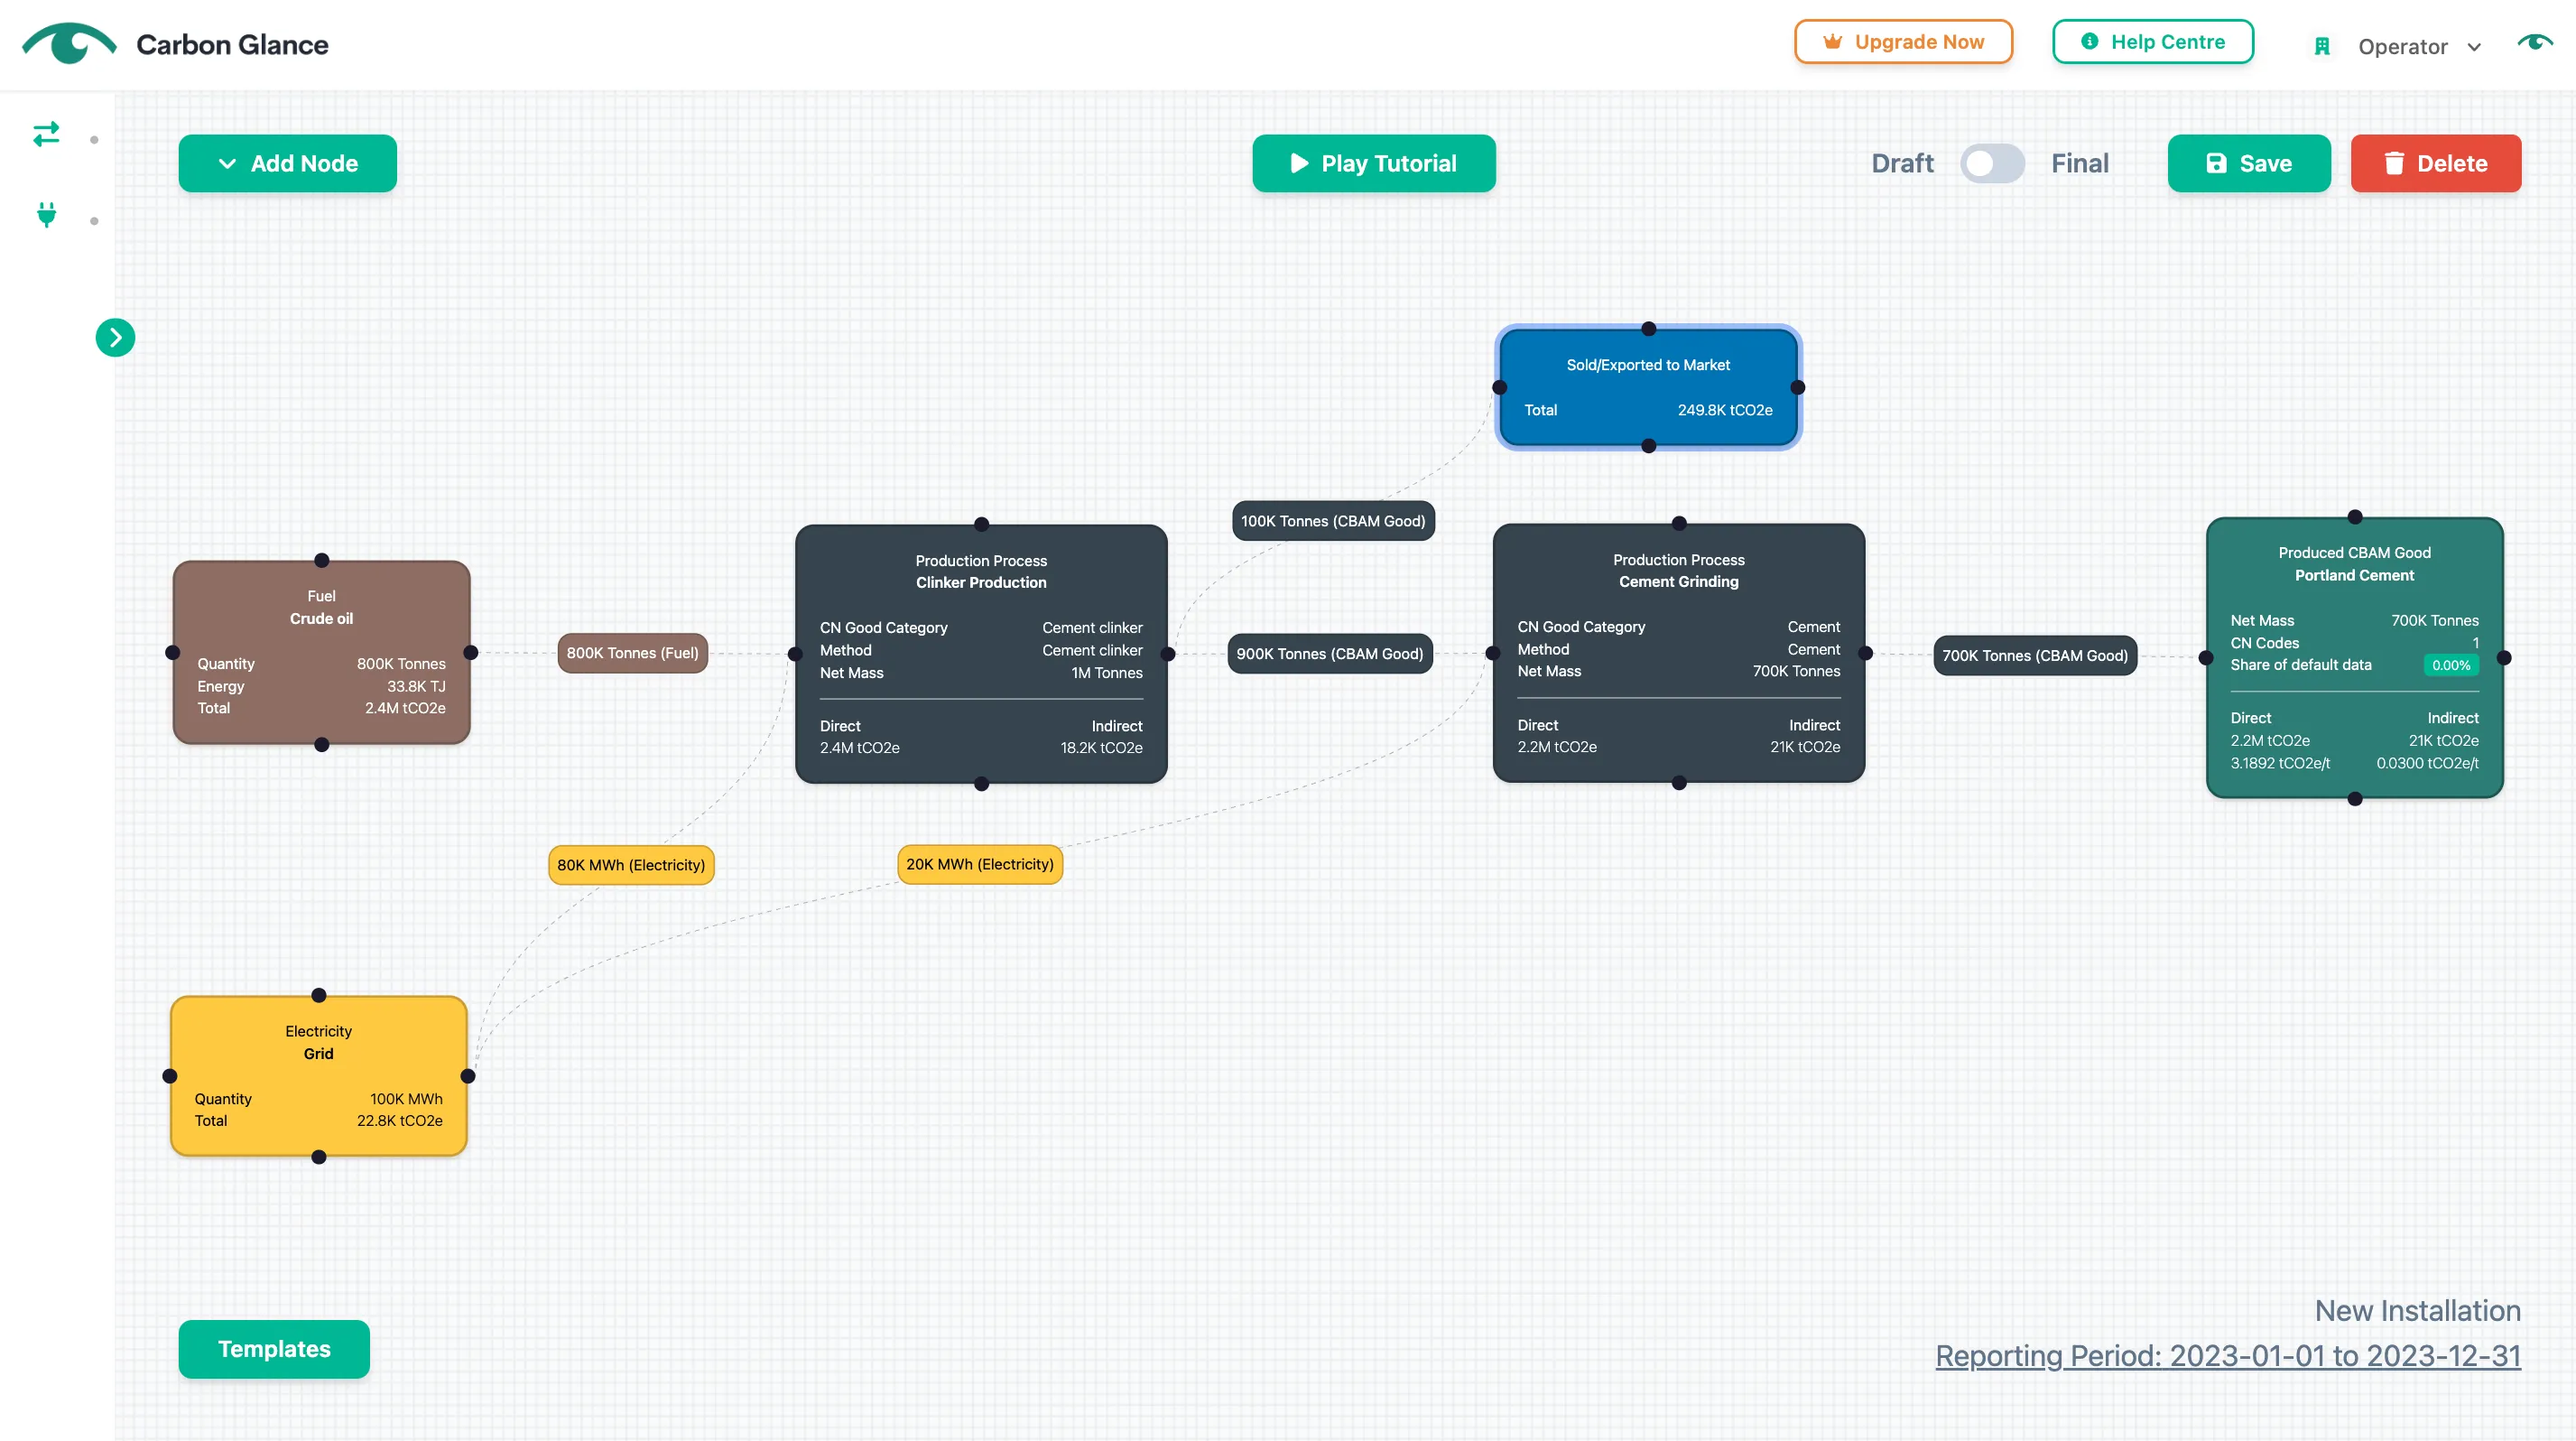This screenshot has height=1441, width=2576.
Task: Click the right connector of Crude oil node
Action: 471,653
